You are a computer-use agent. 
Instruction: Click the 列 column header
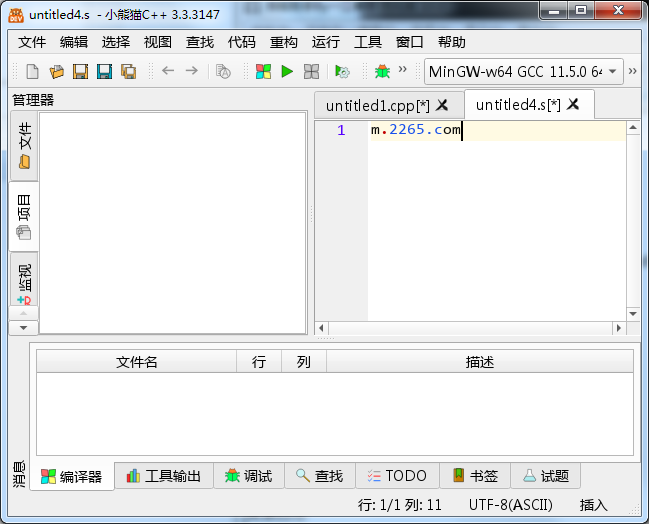tap(304, 362)
